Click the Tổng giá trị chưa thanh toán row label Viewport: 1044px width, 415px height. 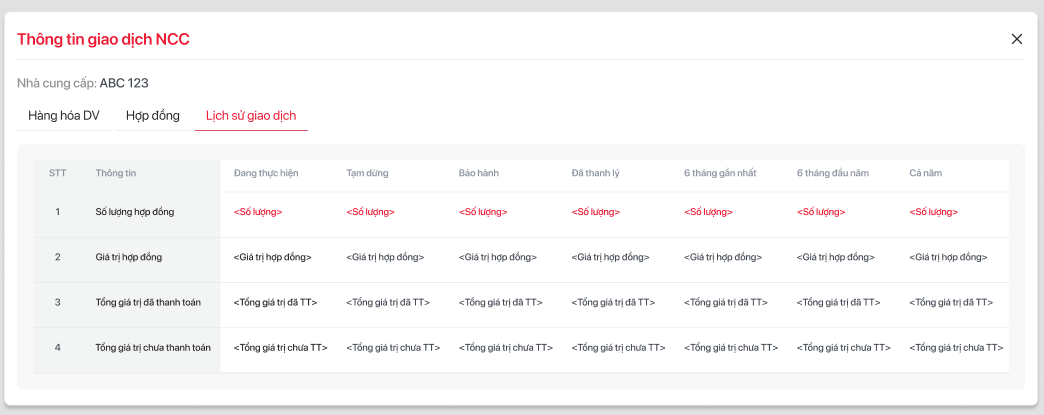(153, 348)
